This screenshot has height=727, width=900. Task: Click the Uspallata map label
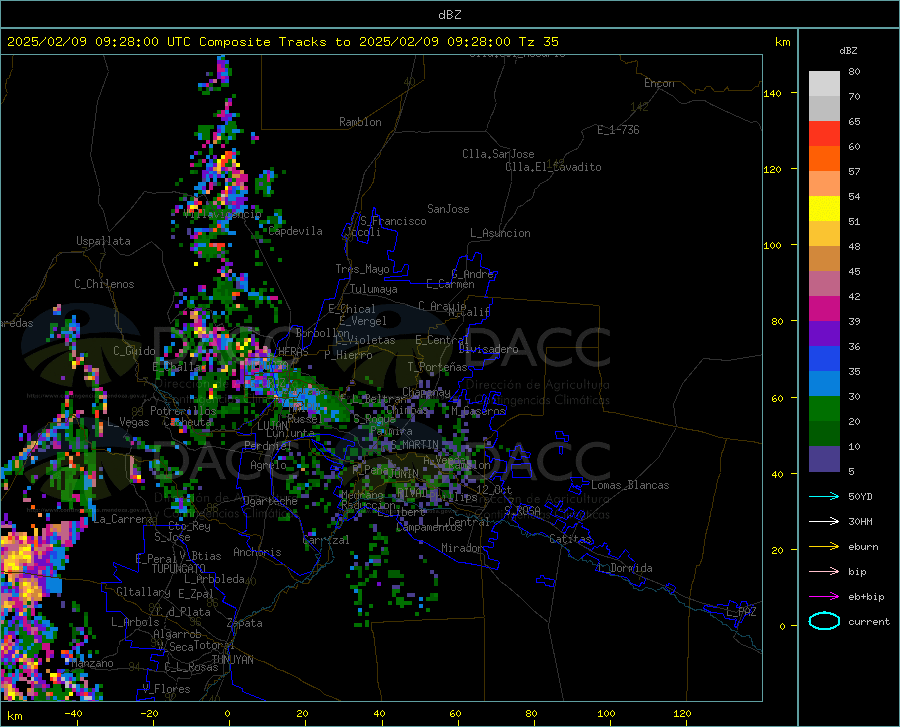click(x=103, y=241)
